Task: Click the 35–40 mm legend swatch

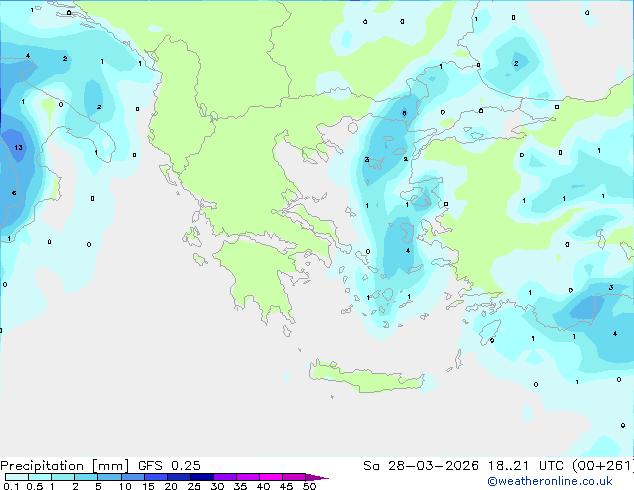Action: coord(247,477)
